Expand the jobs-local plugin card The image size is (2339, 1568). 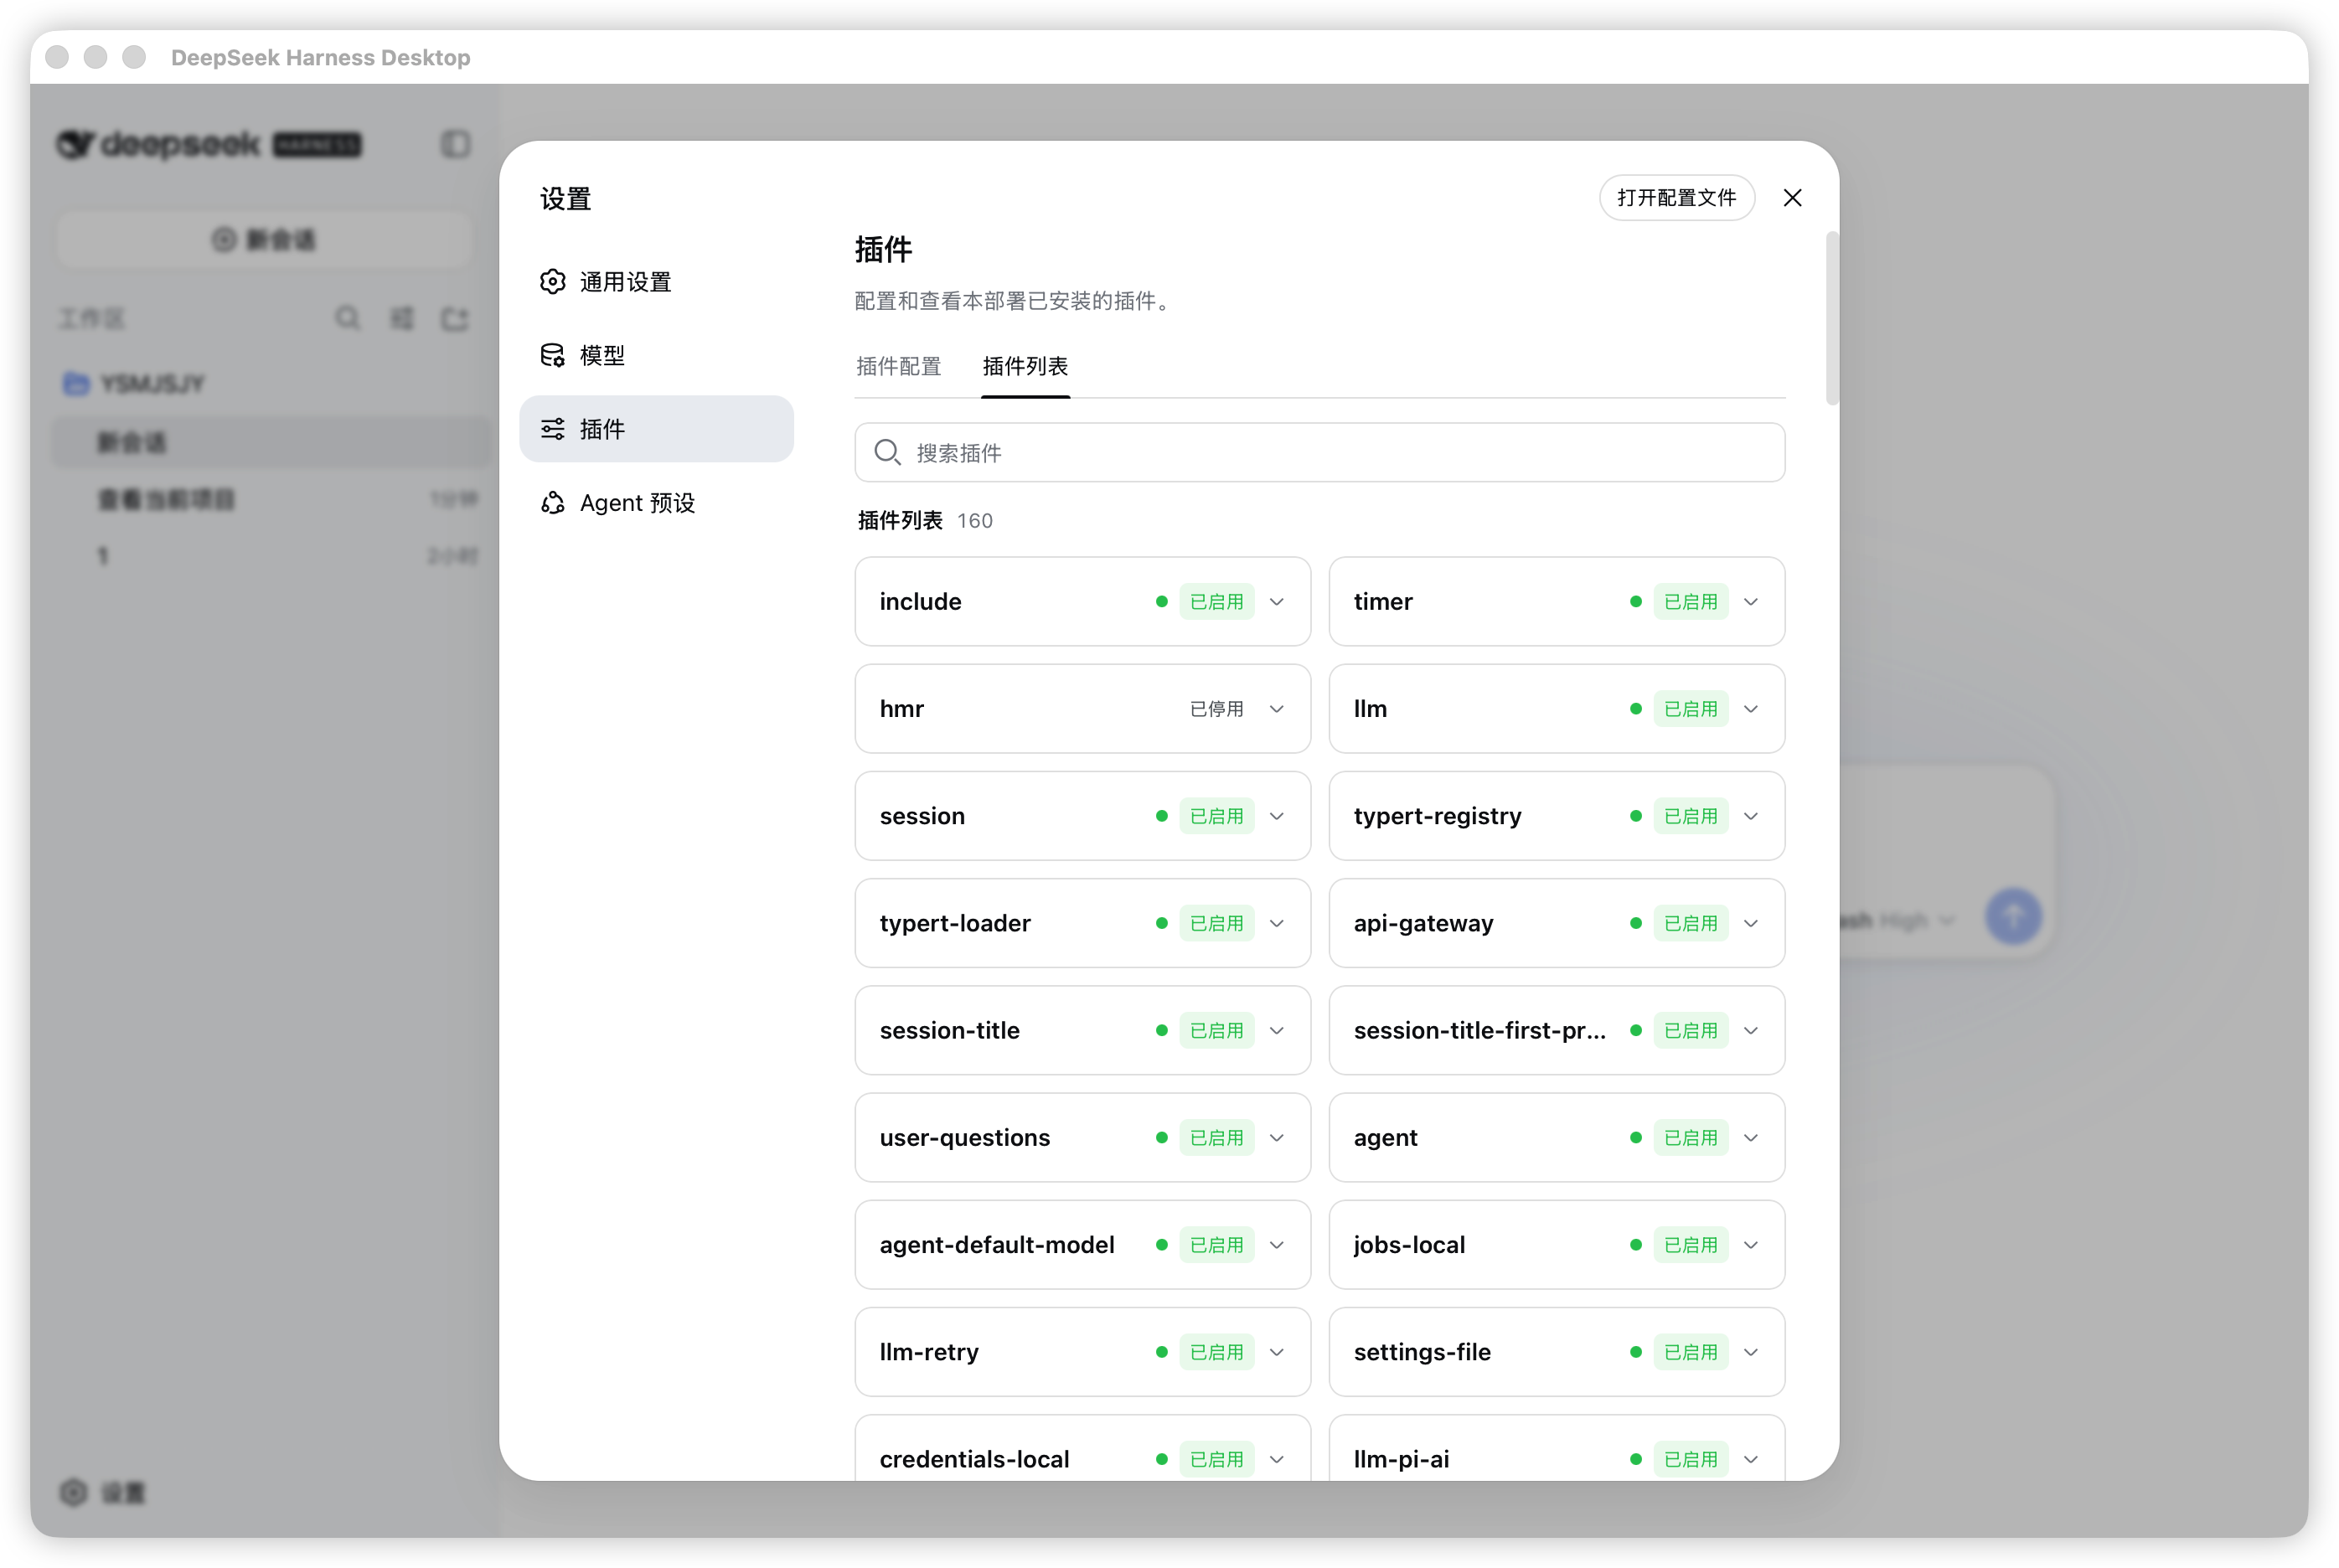tap(1751, 1245)
